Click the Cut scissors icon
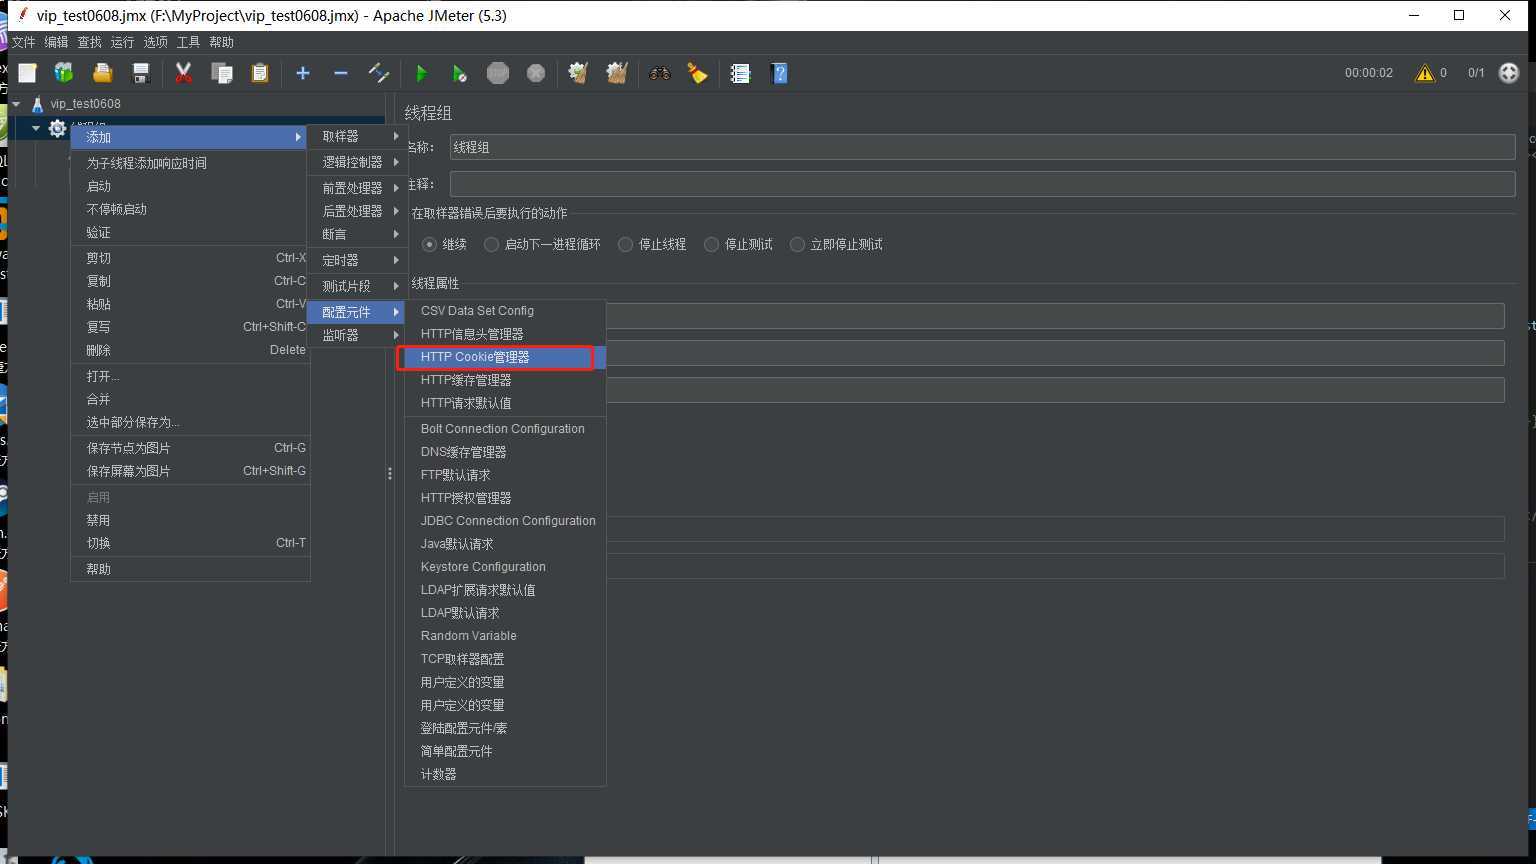This screenshot has height=864, width=1536. tap(183, 73)
